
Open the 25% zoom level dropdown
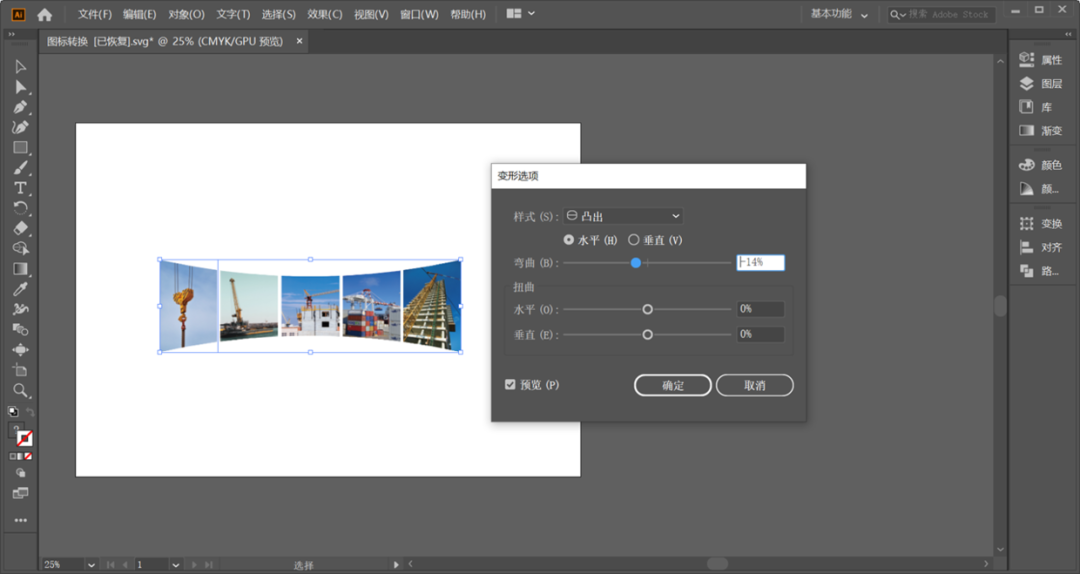[x=91, y=565]
